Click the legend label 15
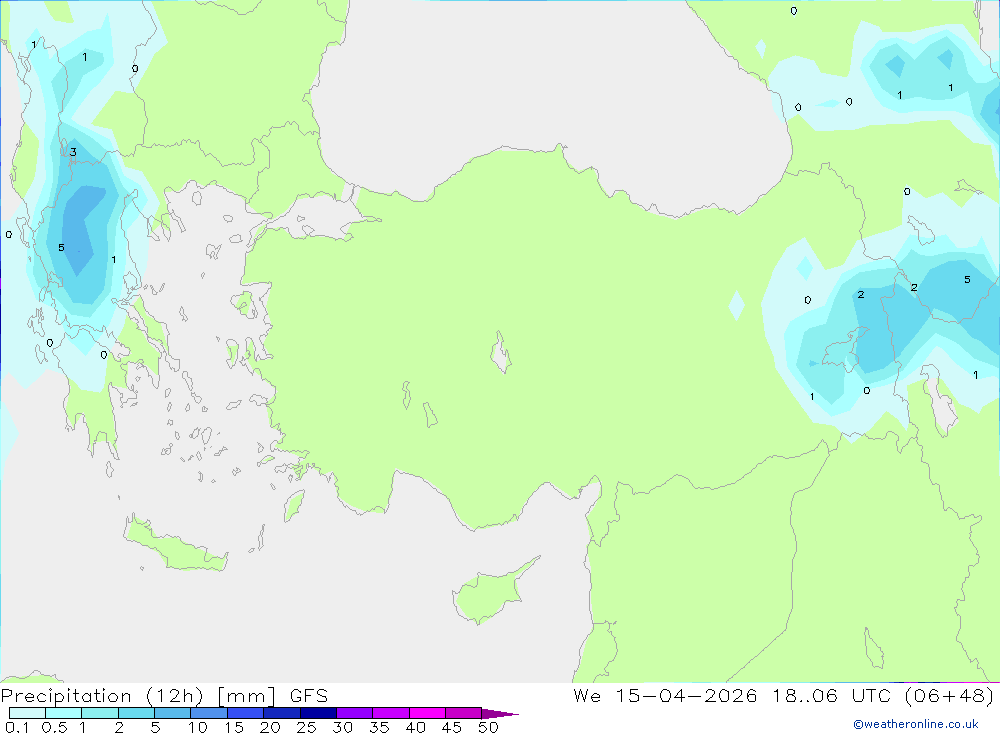Image resolution: width=1000 pixels, height=733 pixels. click(234, 727)
